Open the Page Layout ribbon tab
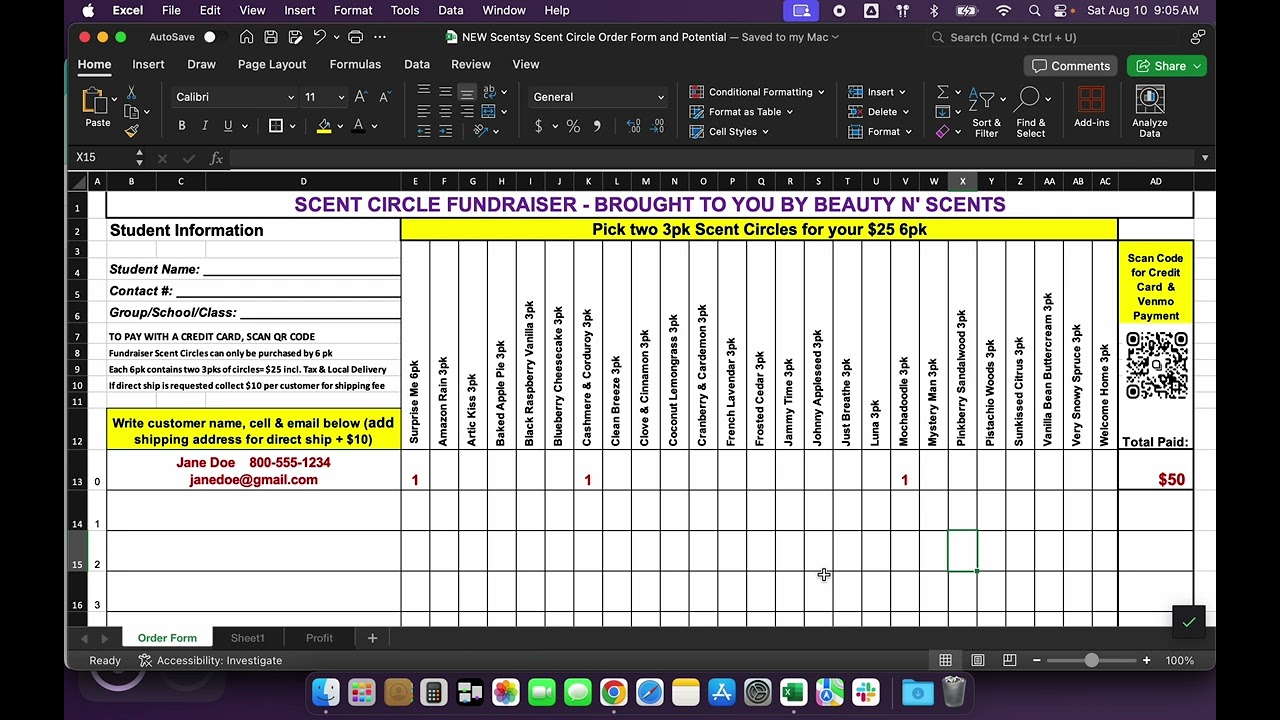The width and height of the screenshot is (1280, 720). tap(272, 64)
